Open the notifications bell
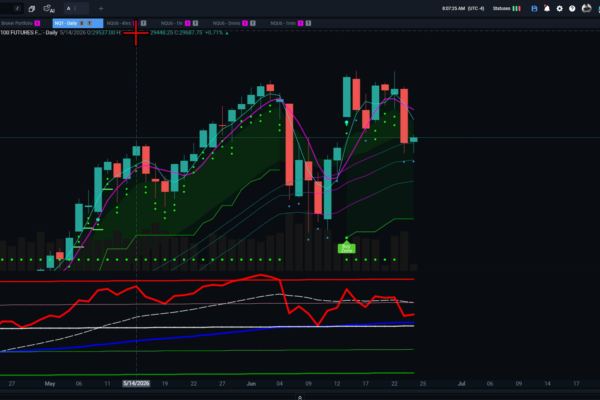The image size is (600, 400). tap(547, 8)
